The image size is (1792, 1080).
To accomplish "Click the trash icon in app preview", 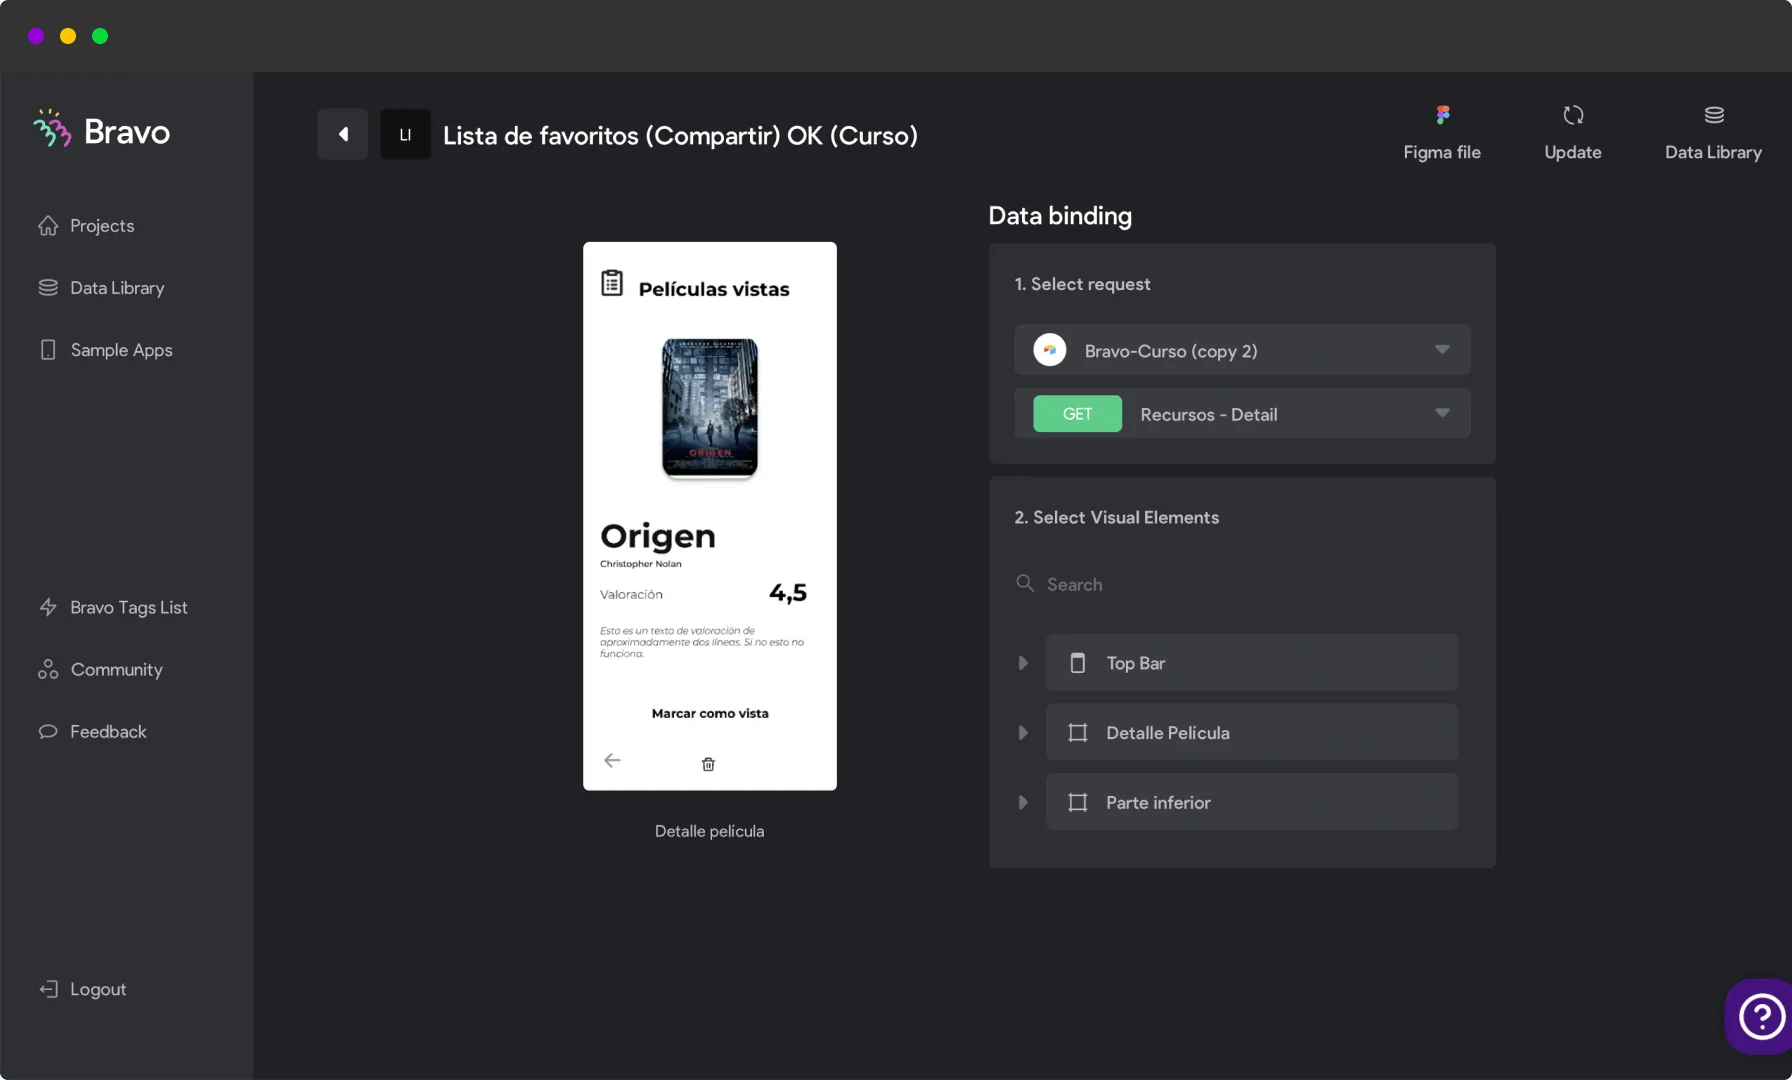I will [x=708, y=764].
